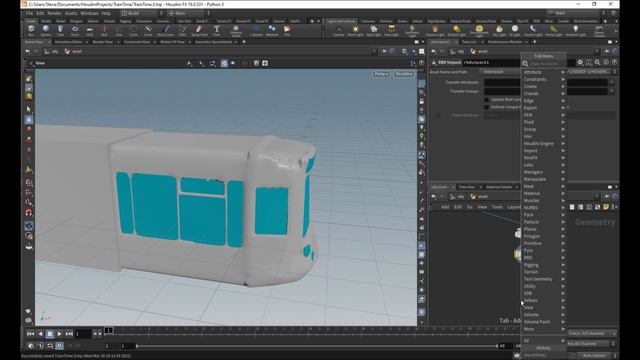Open Transfer Groups dropdown arrow
Screen dimensions: 640x360
(612, 91)
